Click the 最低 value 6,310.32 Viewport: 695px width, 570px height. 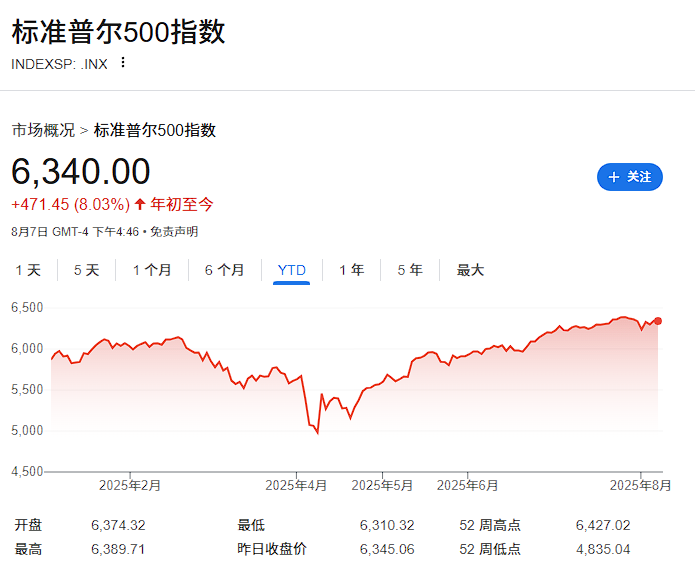[x=387, y=525]
